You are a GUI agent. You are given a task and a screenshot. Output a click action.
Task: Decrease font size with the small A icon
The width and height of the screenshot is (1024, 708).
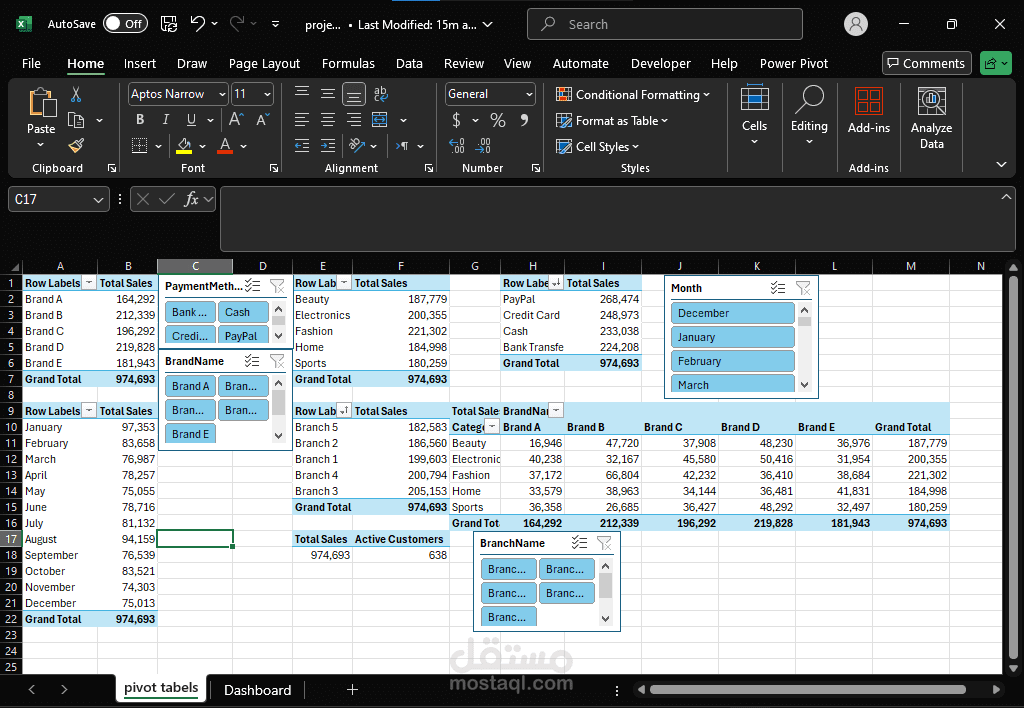[x=263, y=120]
